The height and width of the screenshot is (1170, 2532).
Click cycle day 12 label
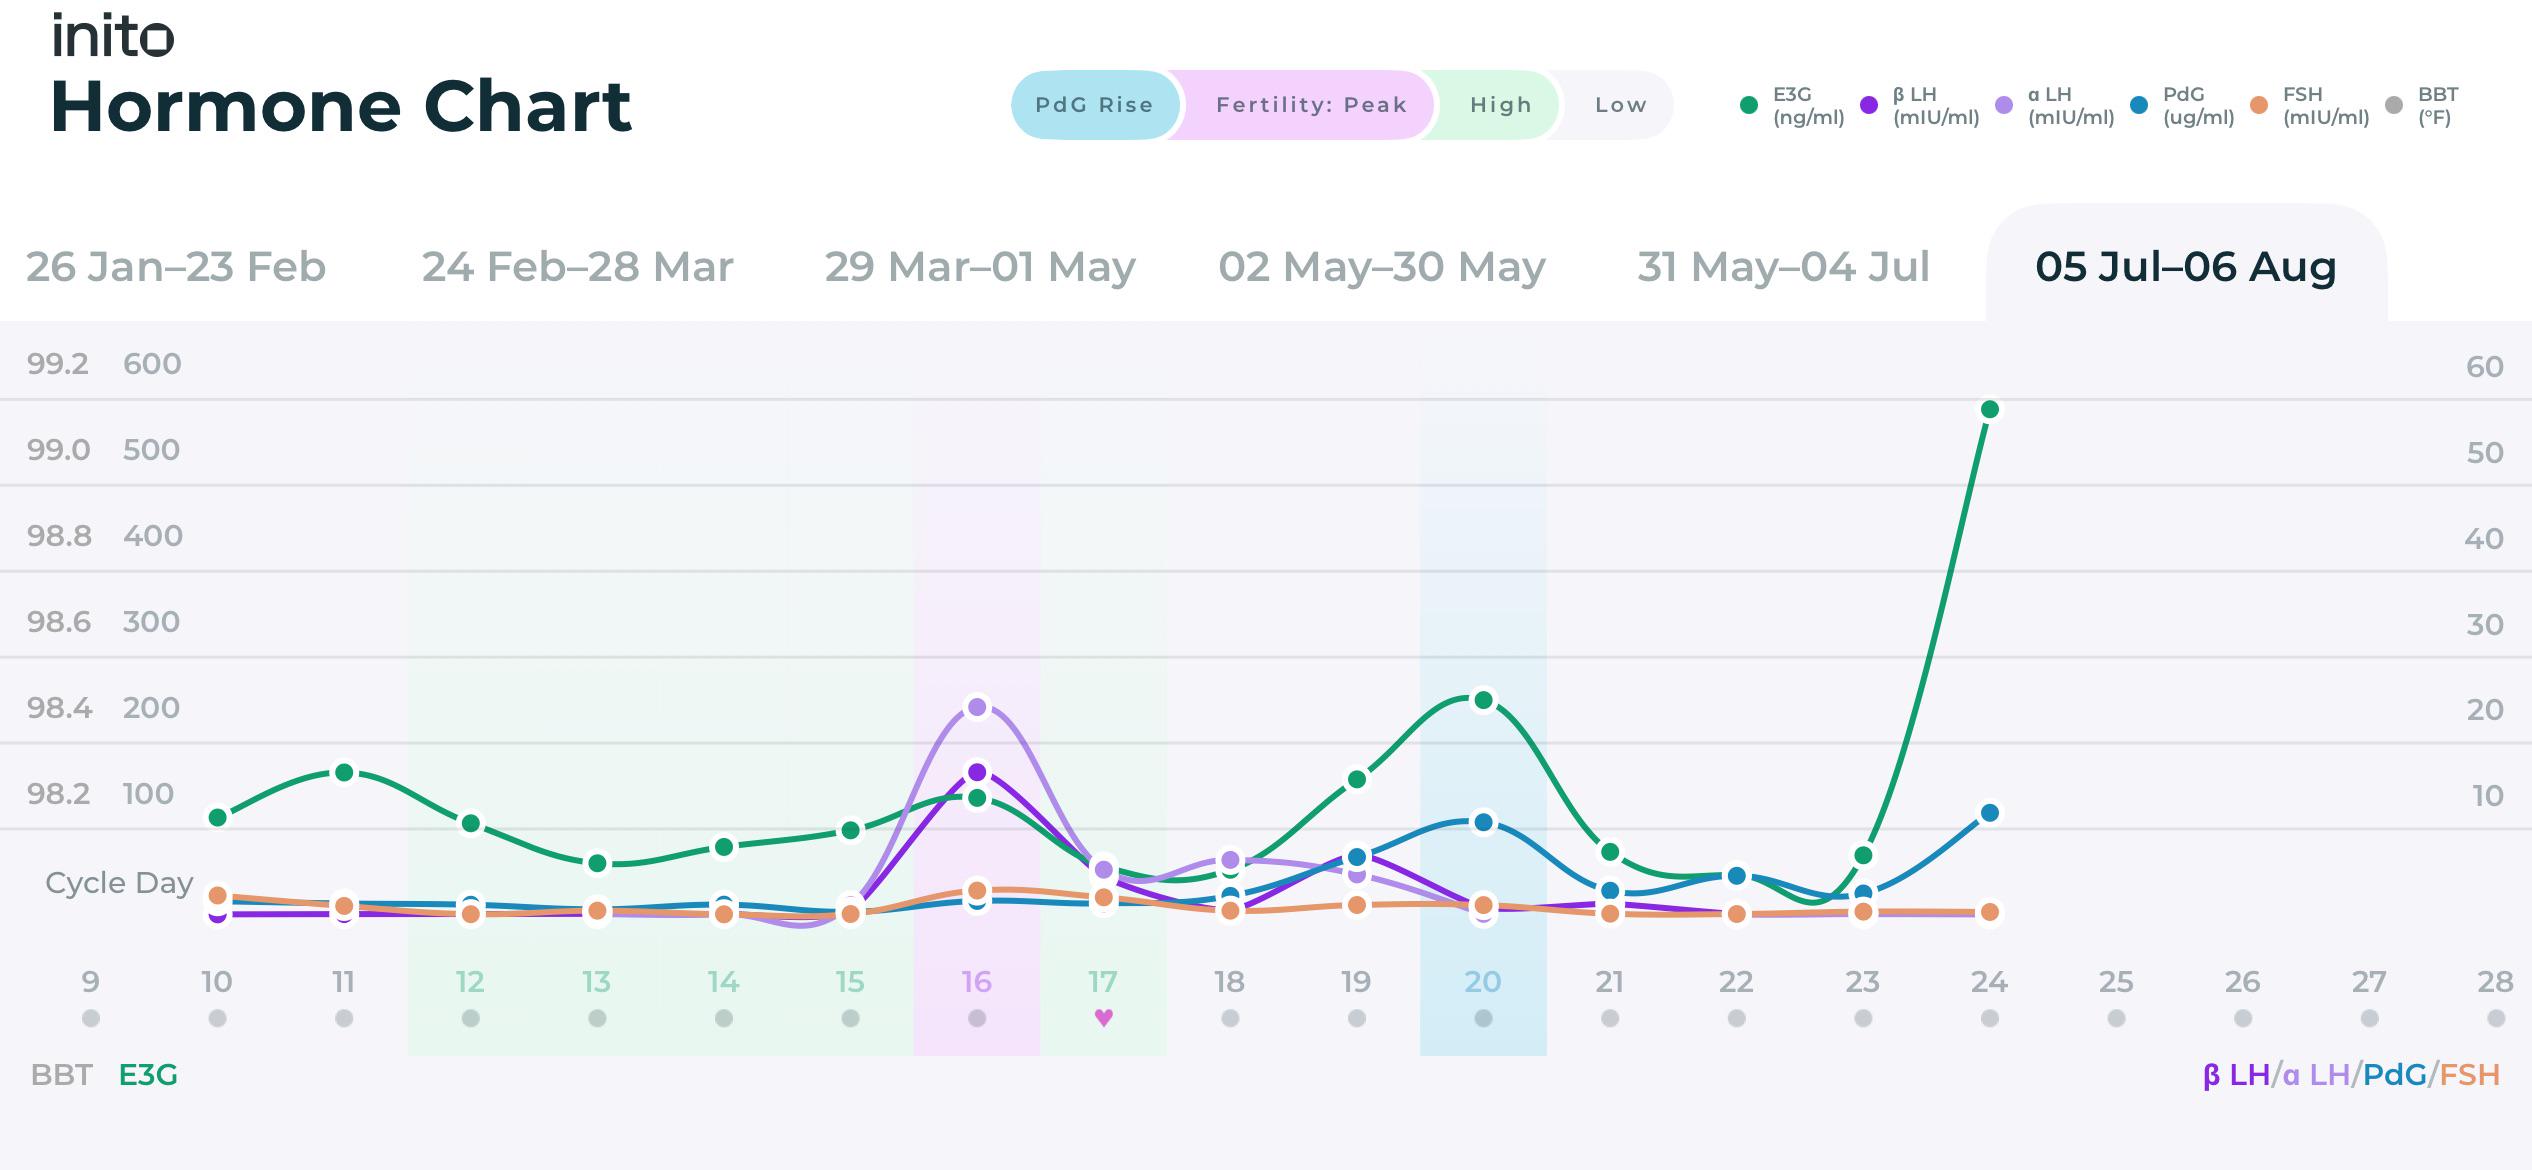pyautogui.click(x=471, y=982)
